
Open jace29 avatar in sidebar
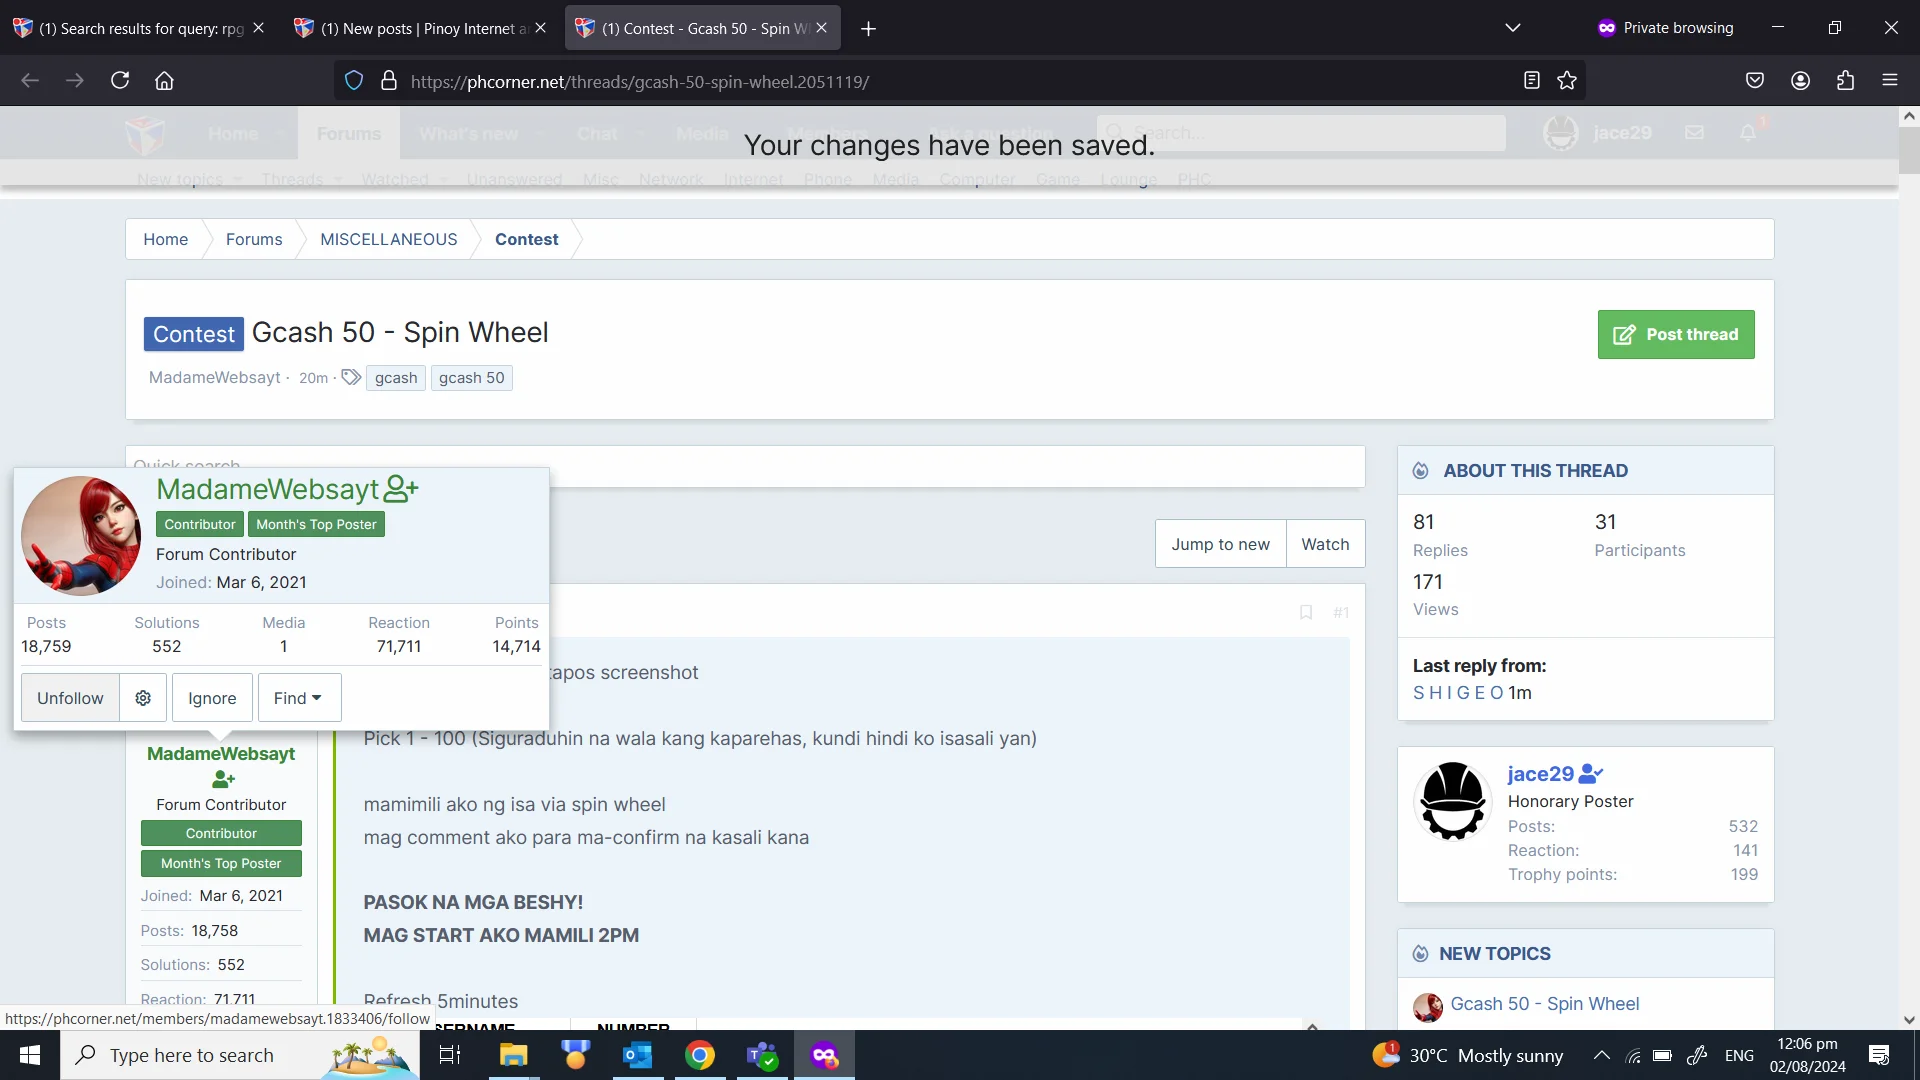tap(1453, 800)
